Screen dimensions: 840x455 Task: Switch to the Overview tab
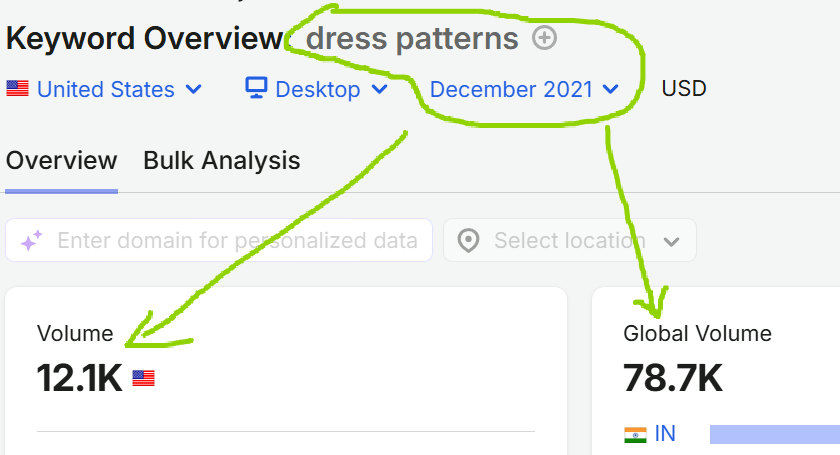click(62, 161)
